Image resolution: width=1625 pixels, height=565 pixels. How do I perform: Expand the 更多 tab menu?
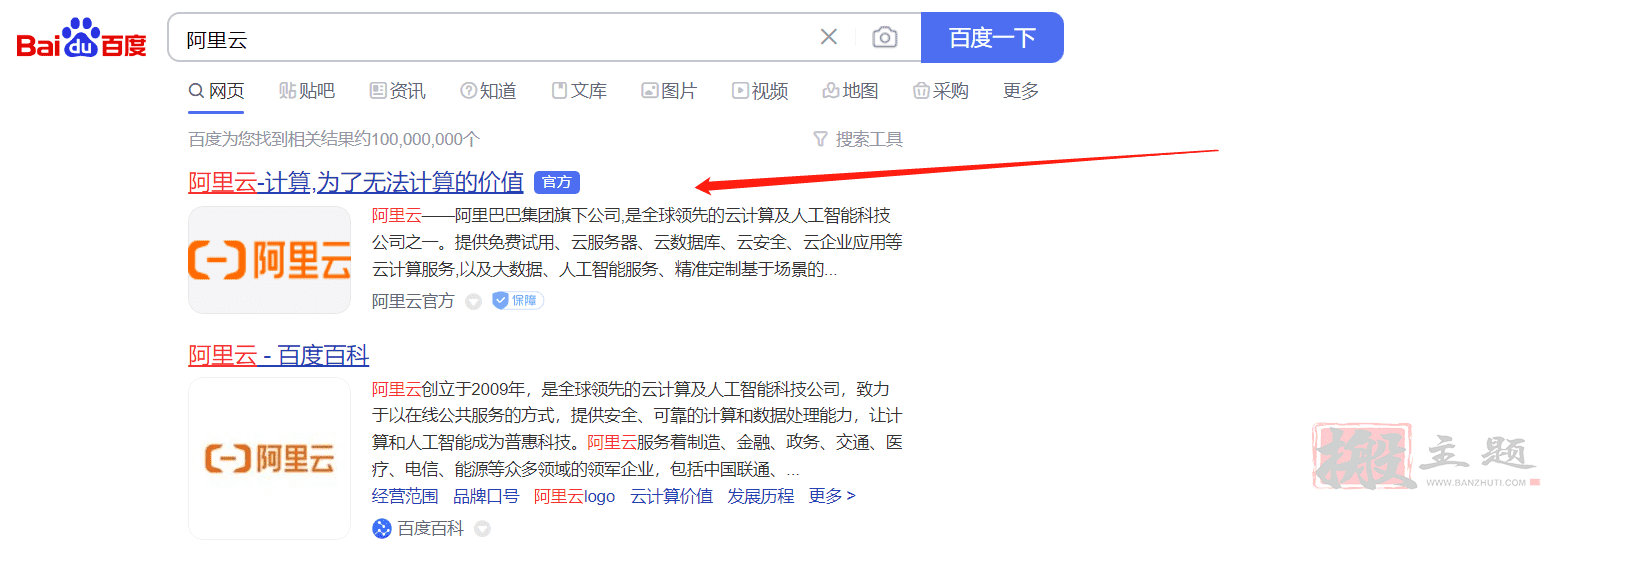1021,91
